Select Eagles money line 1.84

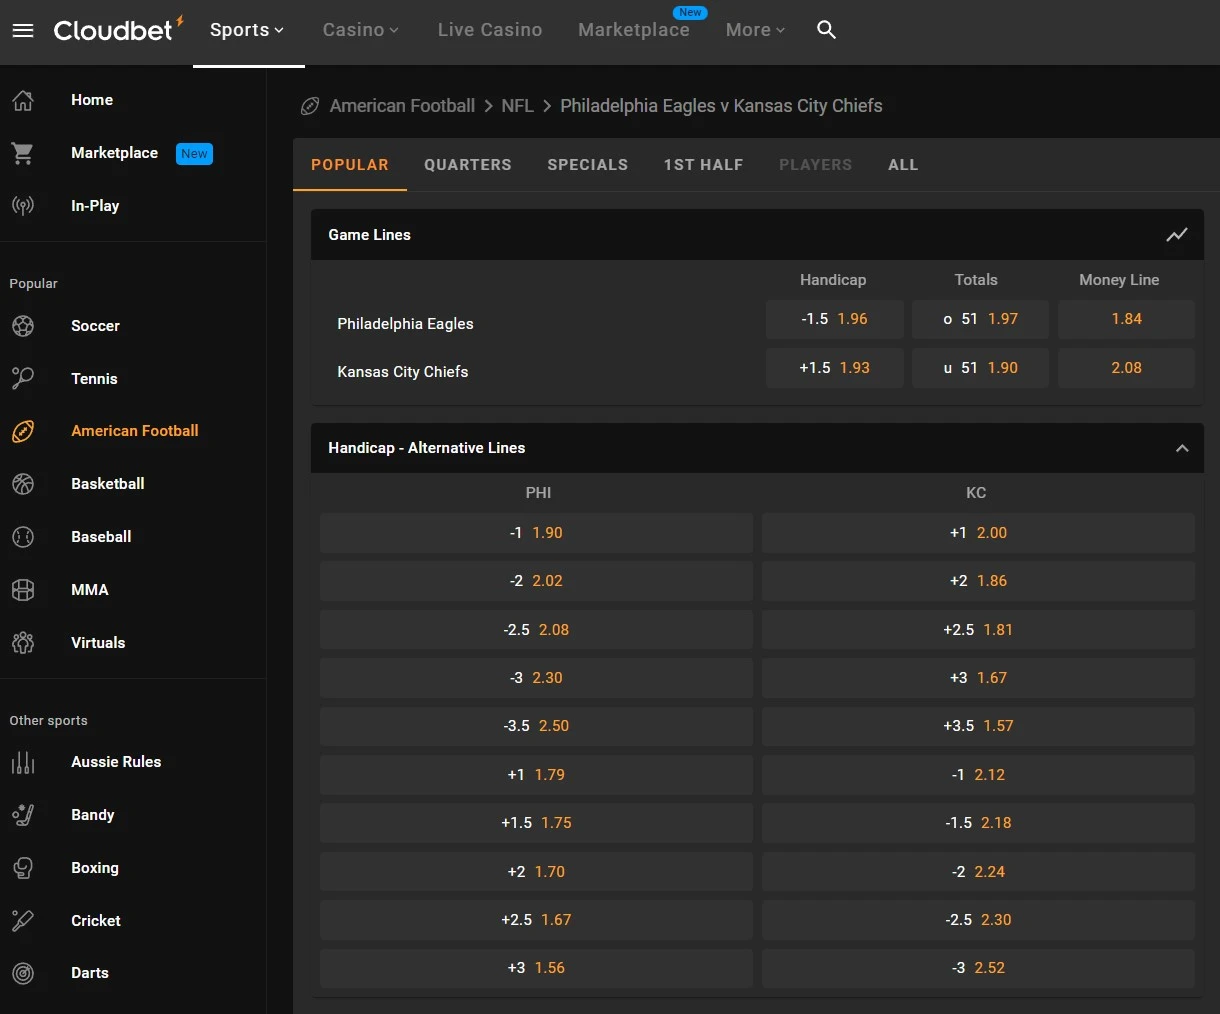pyautogui.click(x=1126, y=319)
